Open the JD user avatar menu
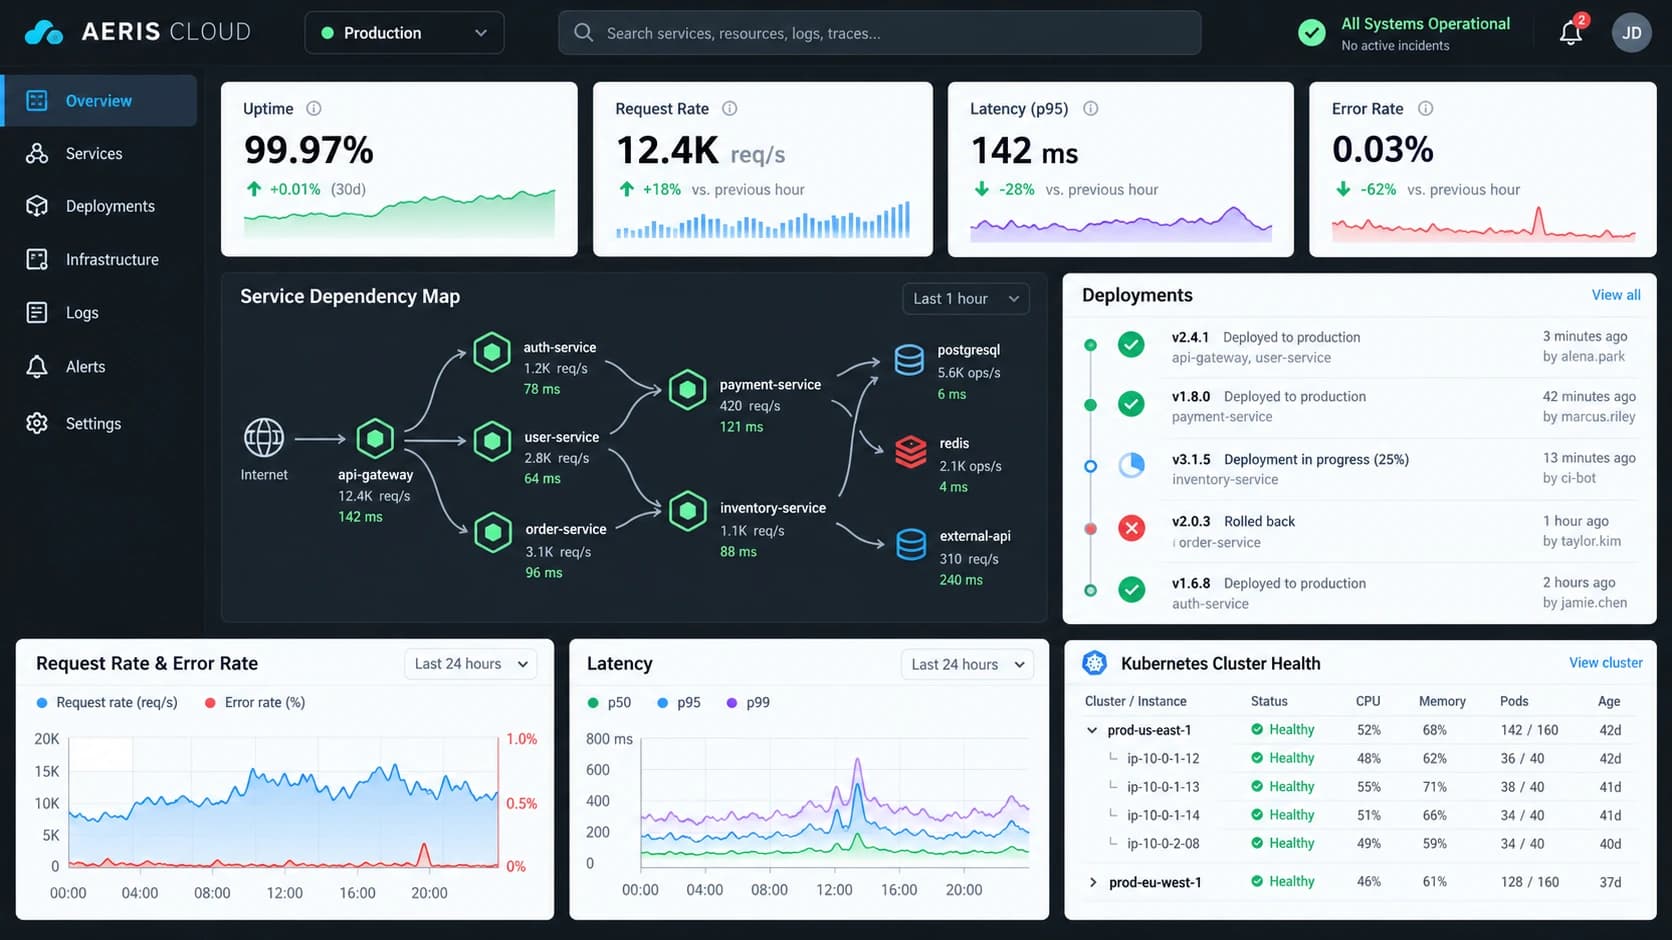The height and width of the screenshot is (940, 1672). point(1631,33)
